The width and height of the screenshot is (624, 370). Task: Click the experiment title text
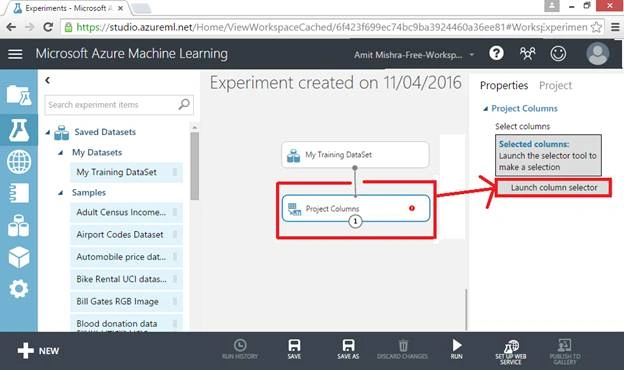pyautogui.click(x=335, y=83)
